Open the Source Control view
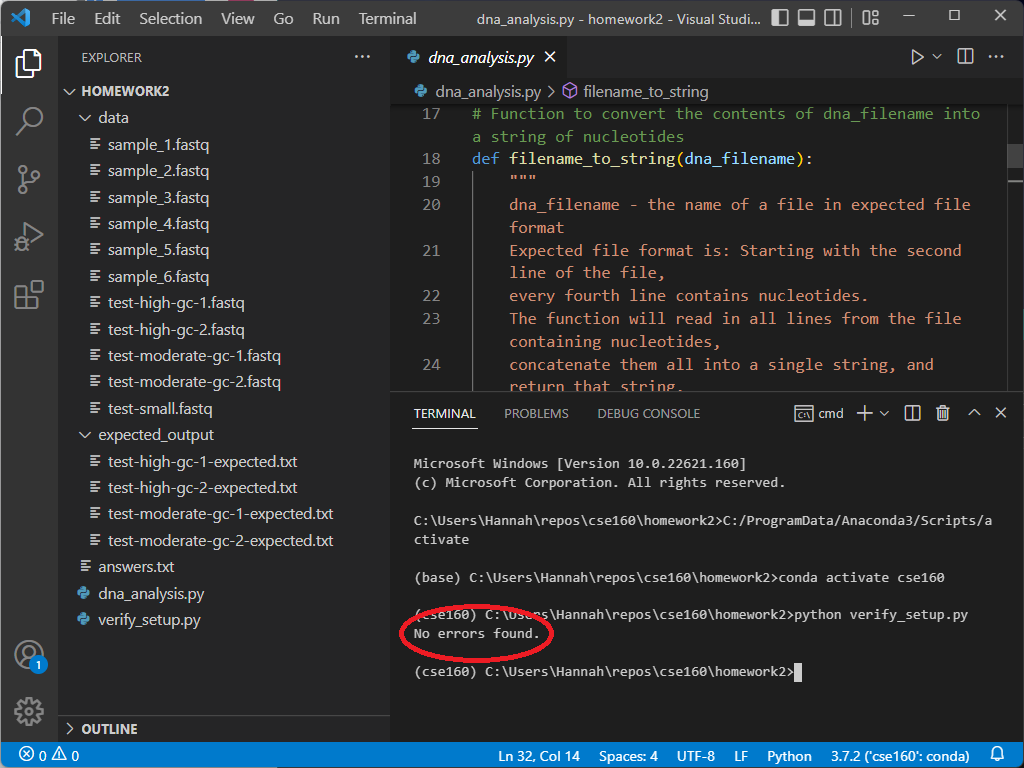 (29, 179)
